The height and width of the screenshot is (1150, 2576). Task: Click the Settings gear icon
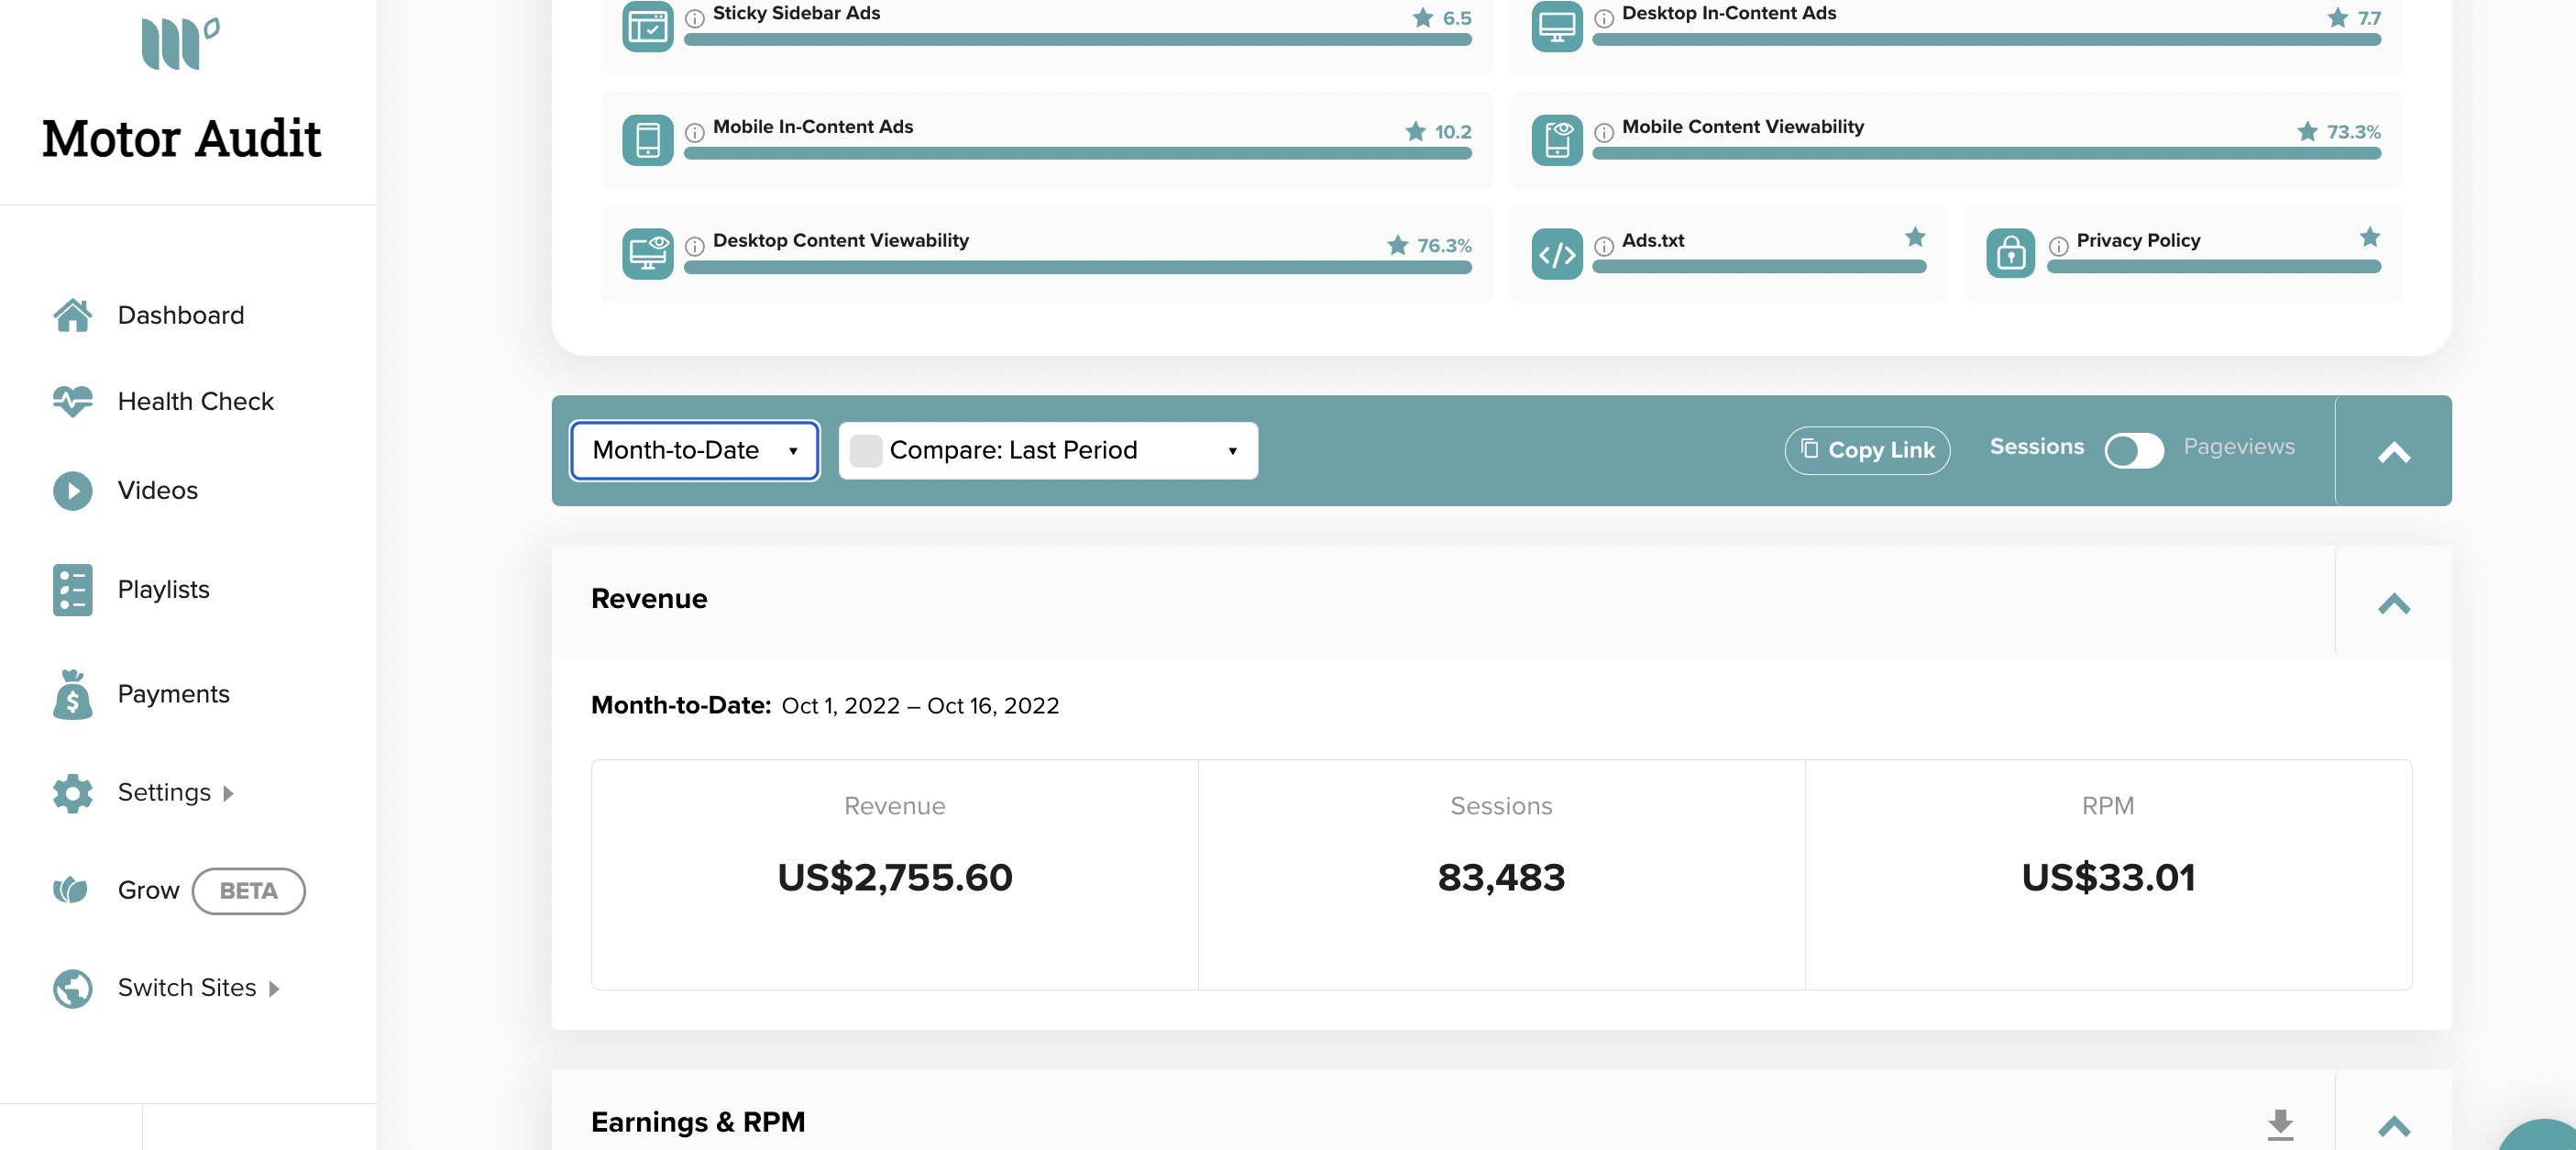72,792
